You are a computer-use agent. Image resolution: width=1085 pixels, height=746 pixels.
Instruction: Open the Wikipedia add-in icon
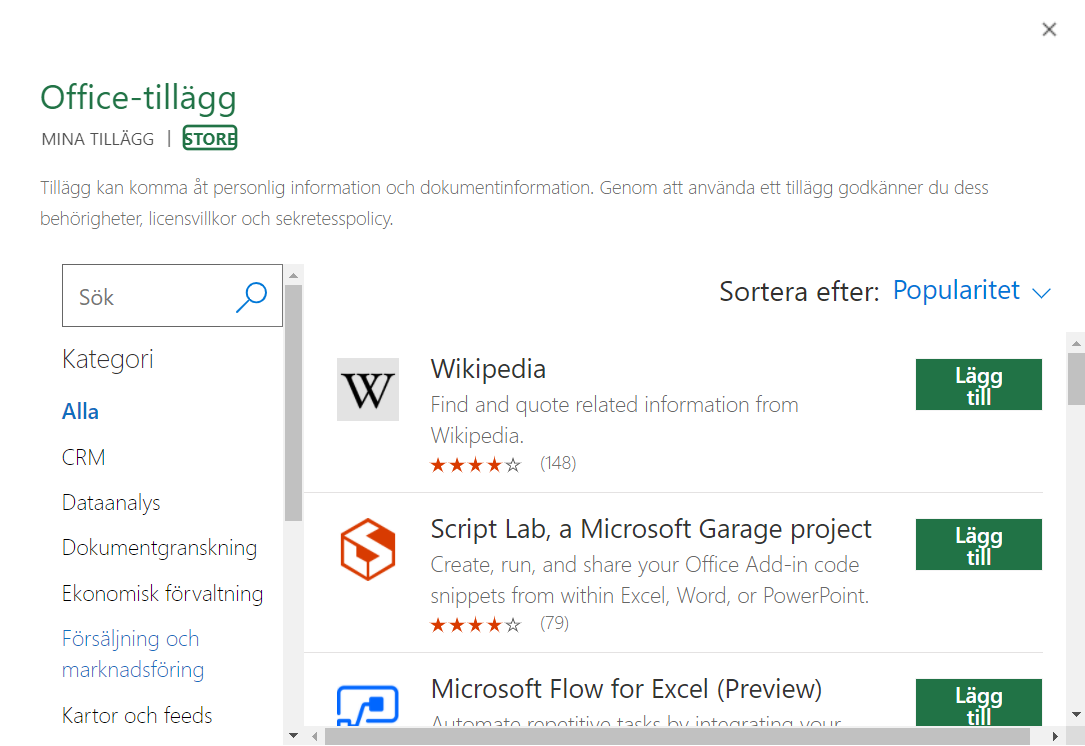pos(367,390)
